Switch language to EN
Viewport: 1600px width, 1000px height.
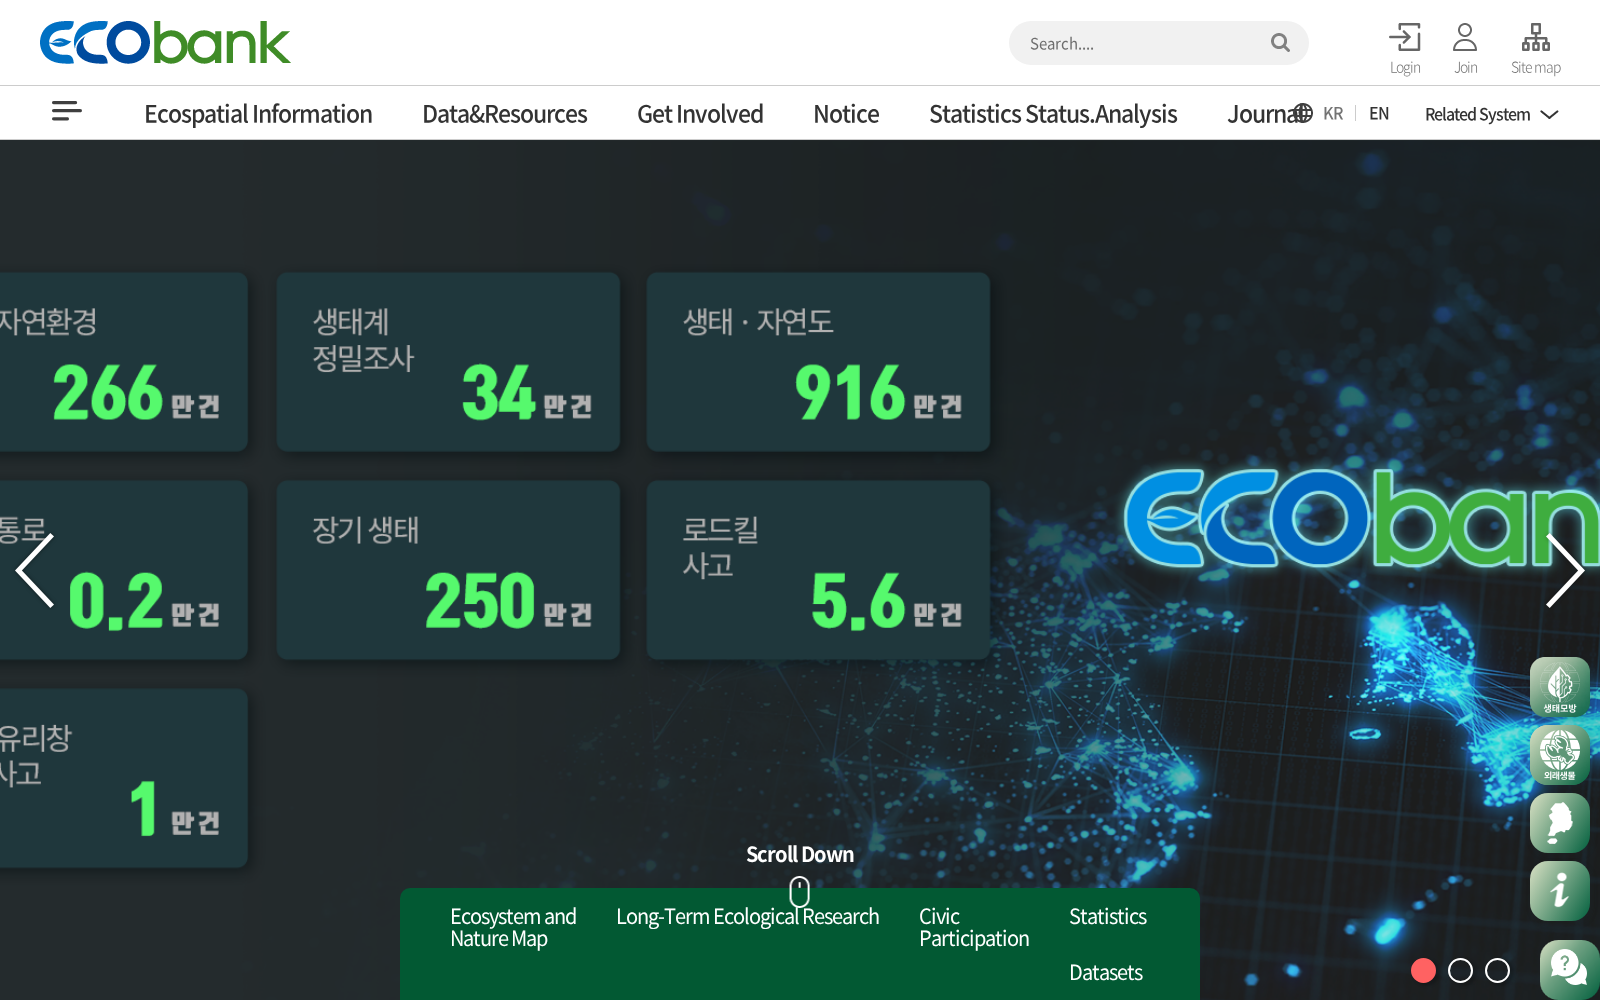1379,114
